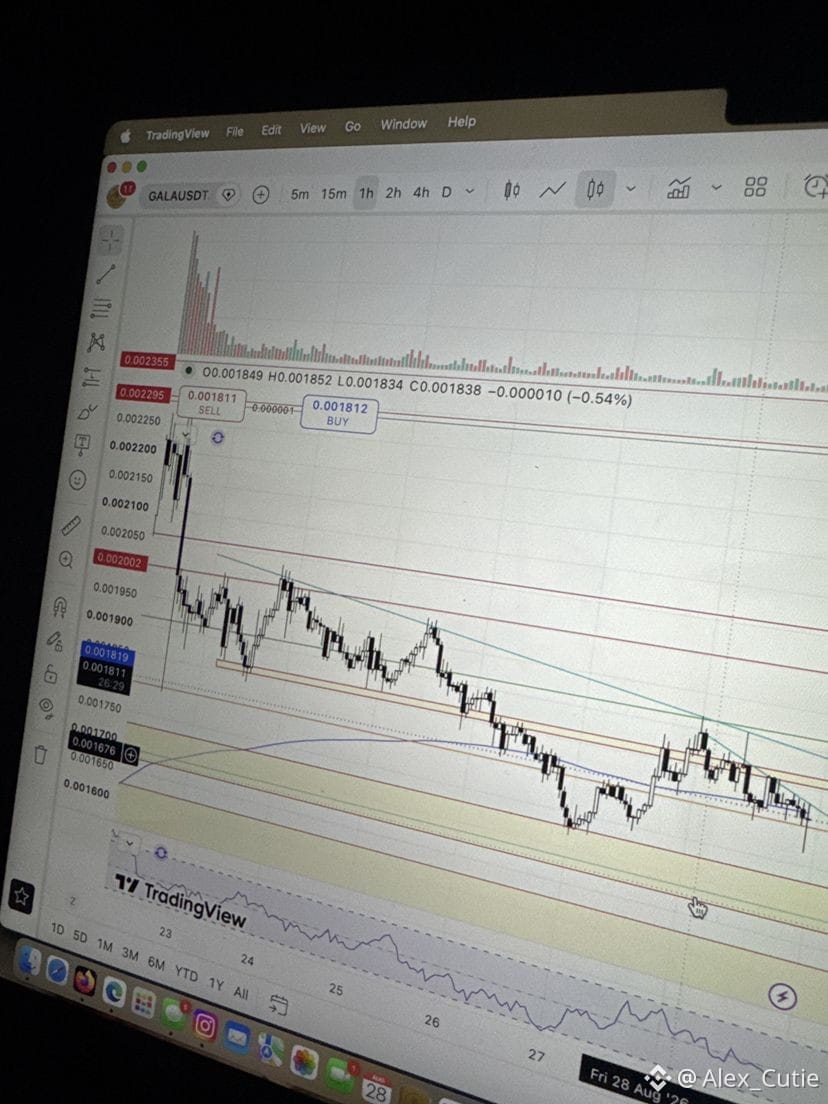828x1104 pixels.
Task: Toggle lock all drawings
Action: tap(51, 675)
